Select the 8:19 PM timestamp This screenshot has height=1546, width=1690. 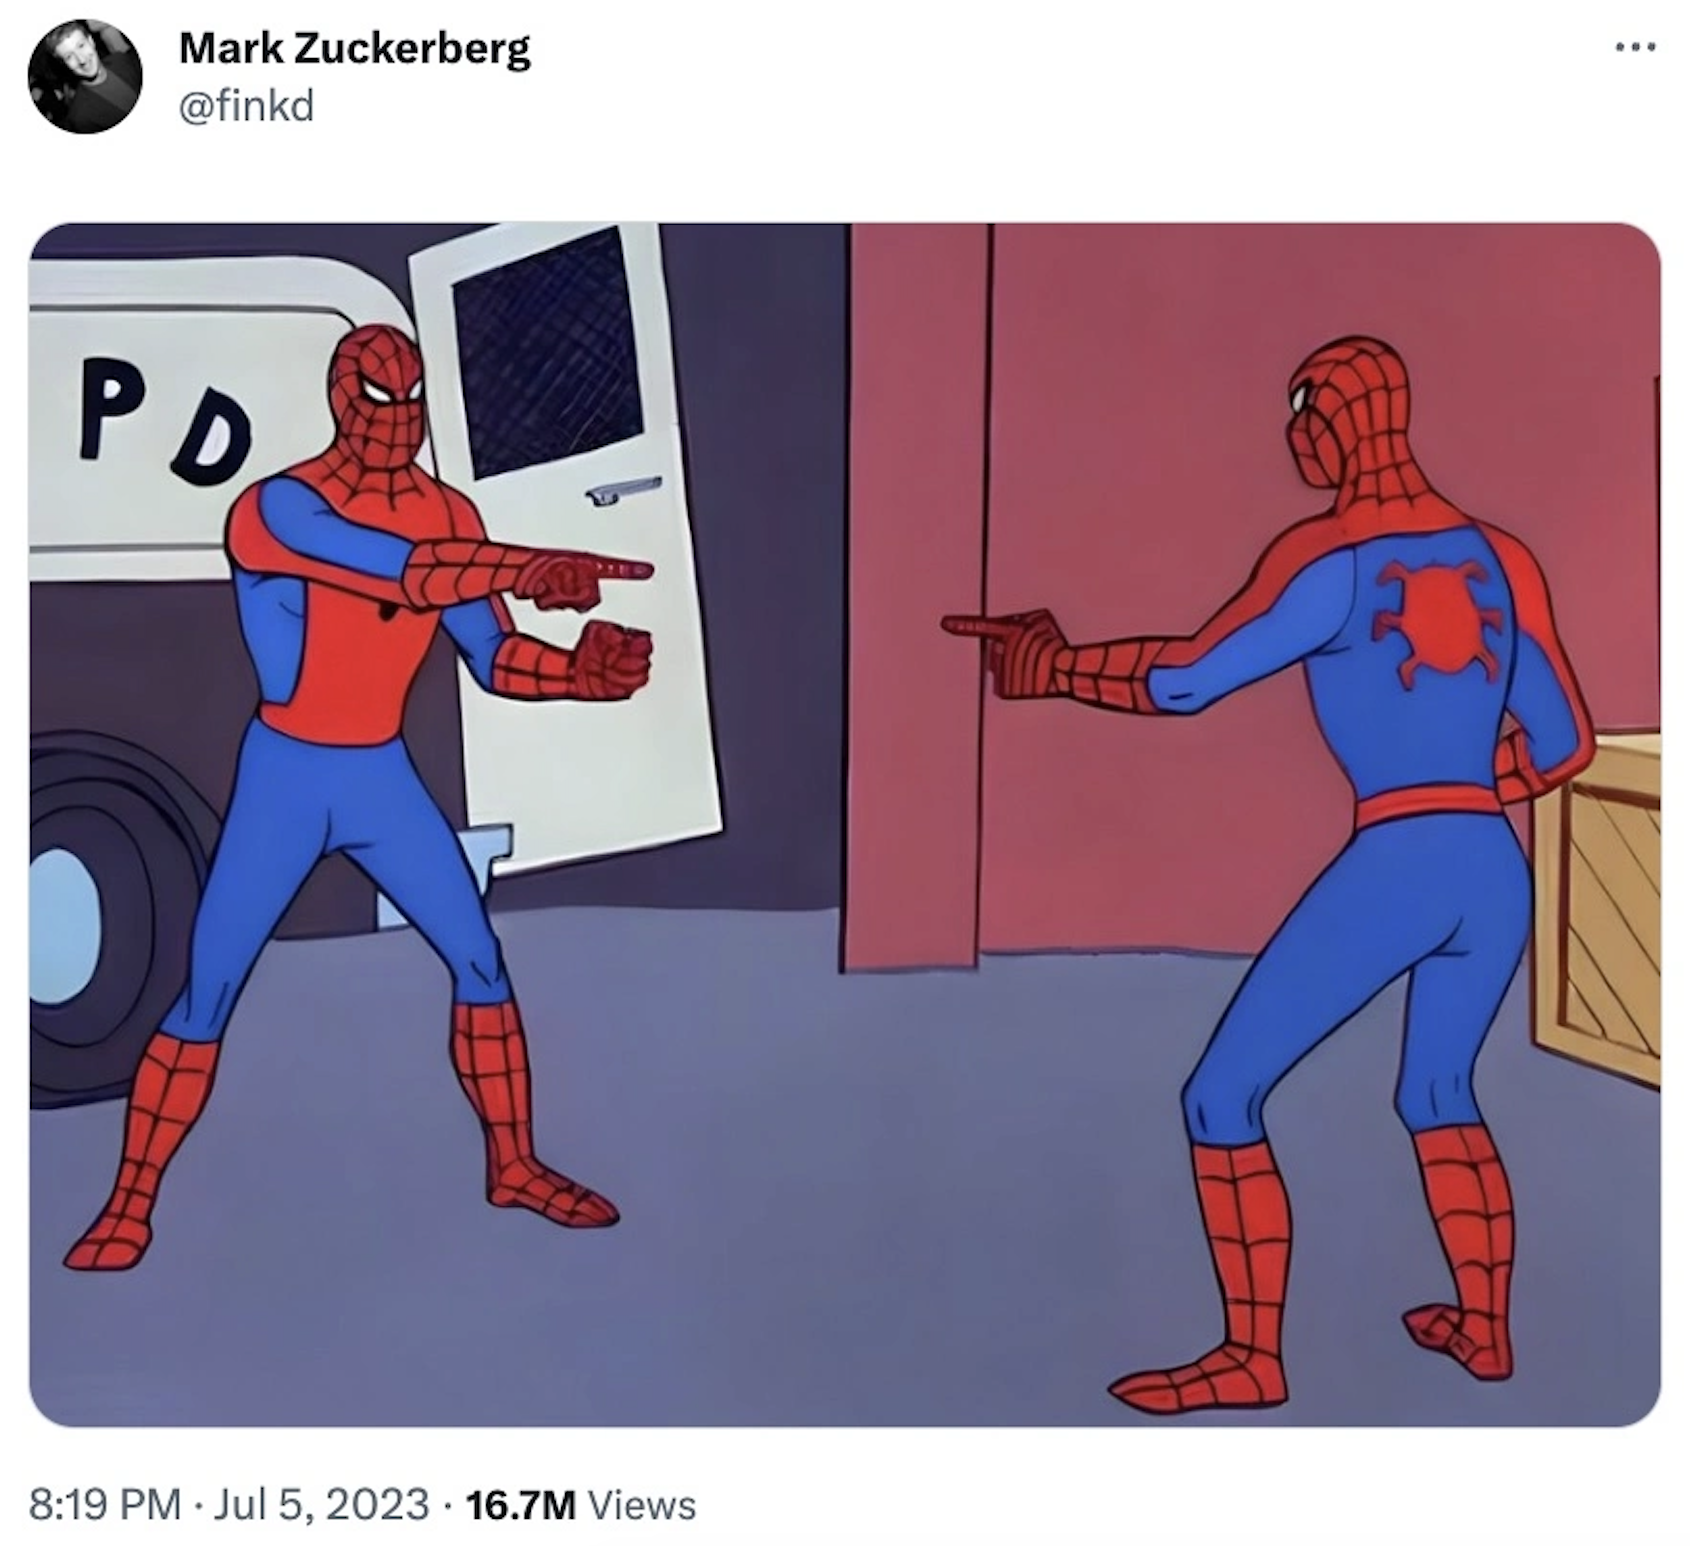105,1504
